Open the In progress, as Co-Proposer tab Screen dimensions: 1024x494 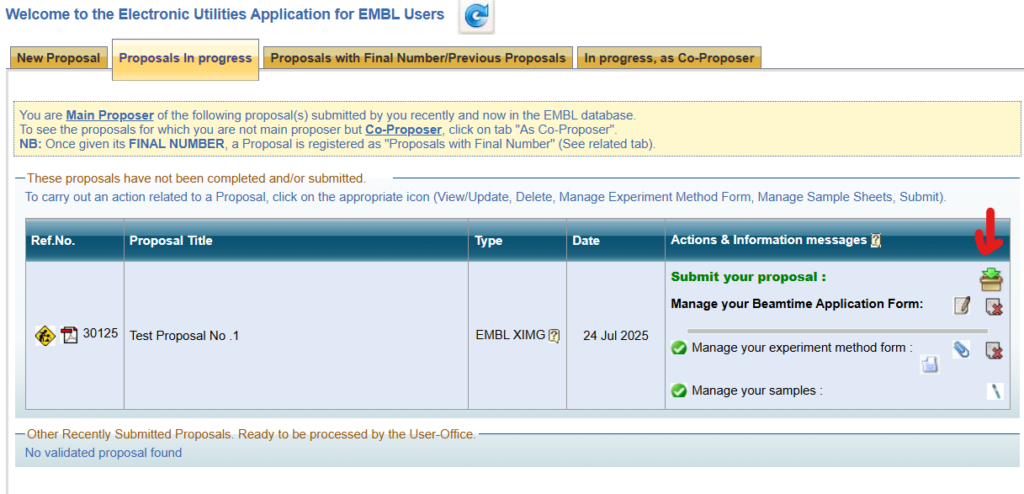click(x=669, y=58)
